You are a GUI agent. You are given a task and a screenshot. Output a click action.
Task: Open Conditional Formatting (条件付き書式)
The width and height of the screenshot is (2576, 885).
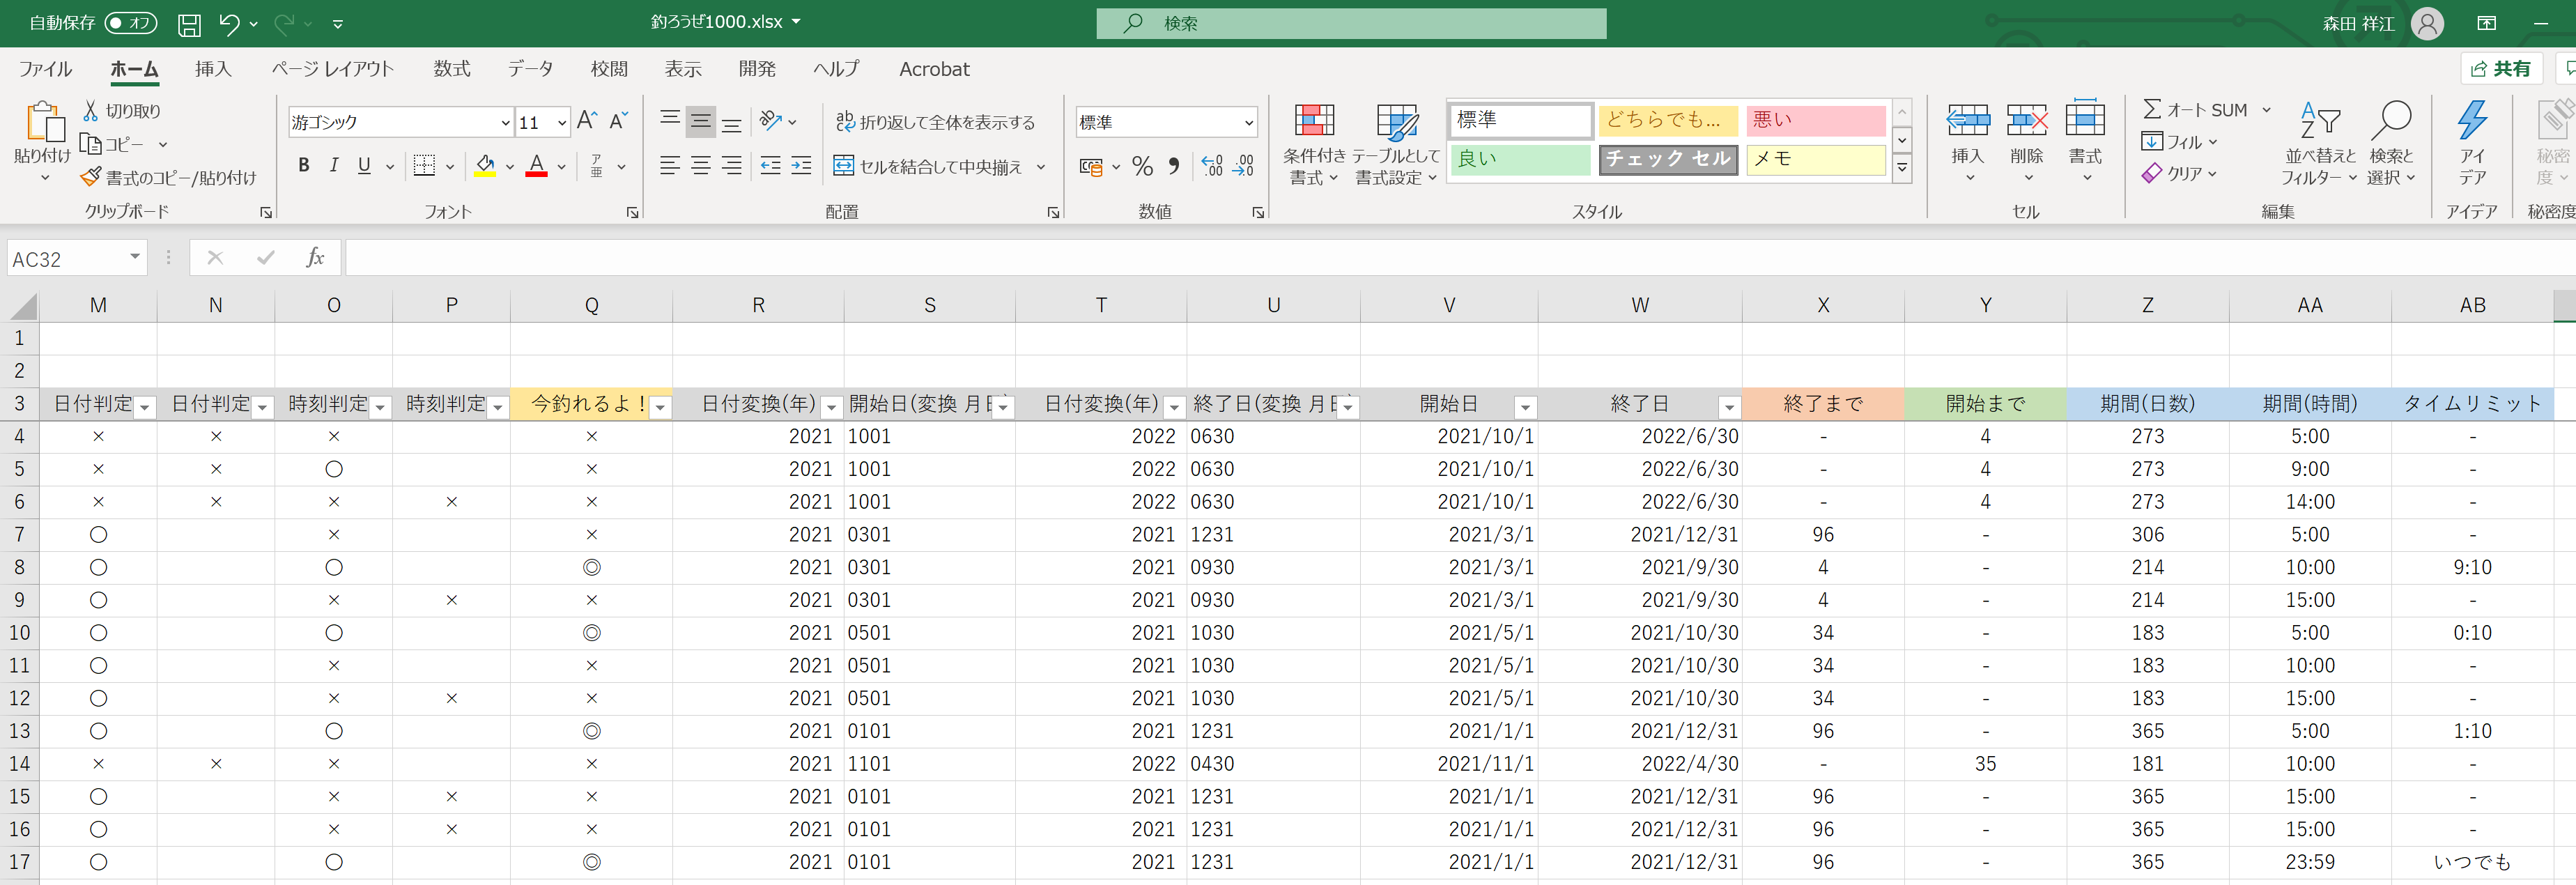1314,145
